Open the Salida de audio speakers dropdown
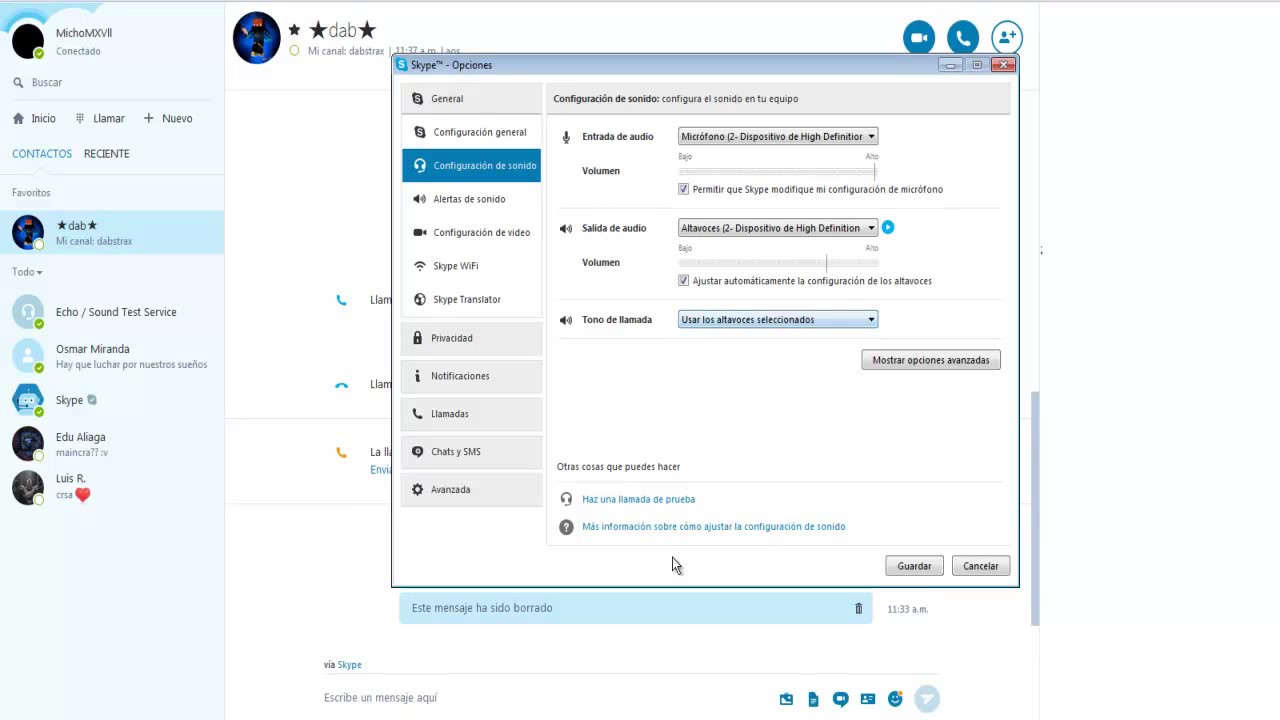This screenshot has height=720, width=1280. 778,228
